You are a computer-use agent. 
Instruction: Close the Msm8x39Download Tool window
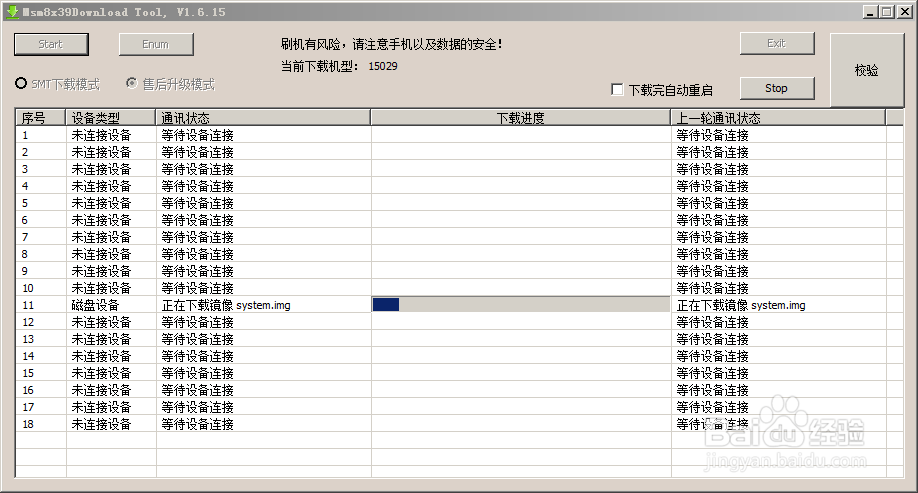click(905, 12)
